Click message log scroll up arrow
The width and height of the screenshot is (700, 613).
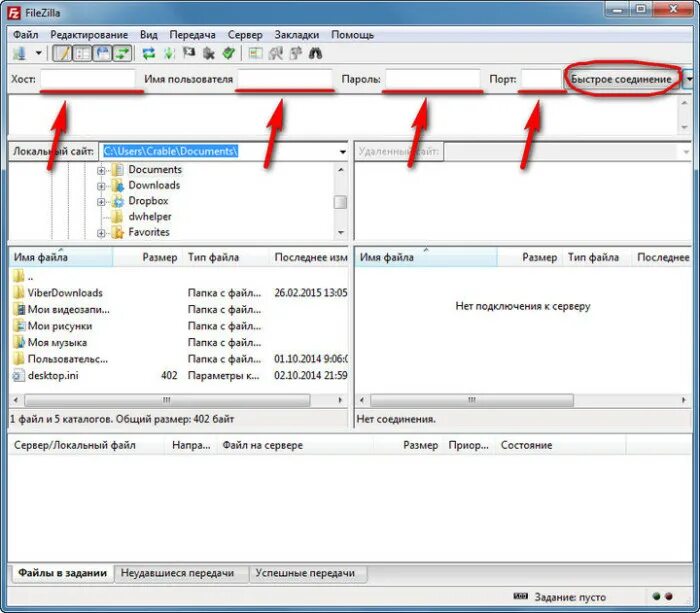(684, 103)
